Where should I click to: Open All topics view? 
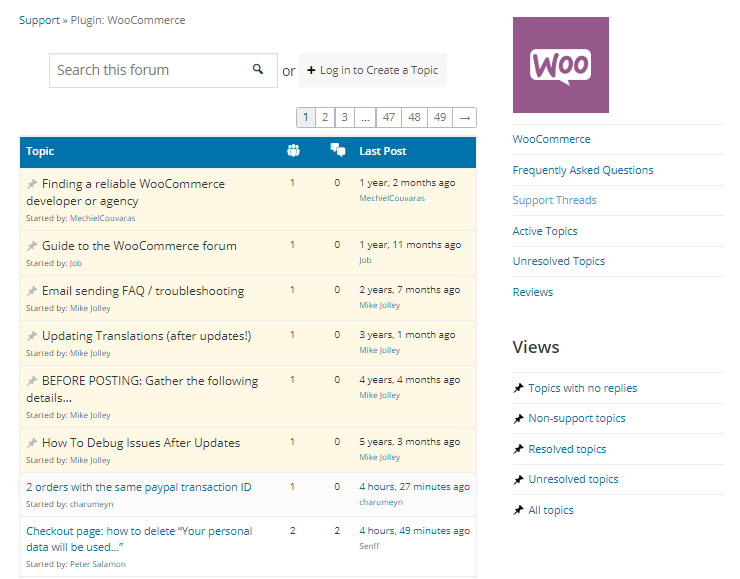pos(551,510)
